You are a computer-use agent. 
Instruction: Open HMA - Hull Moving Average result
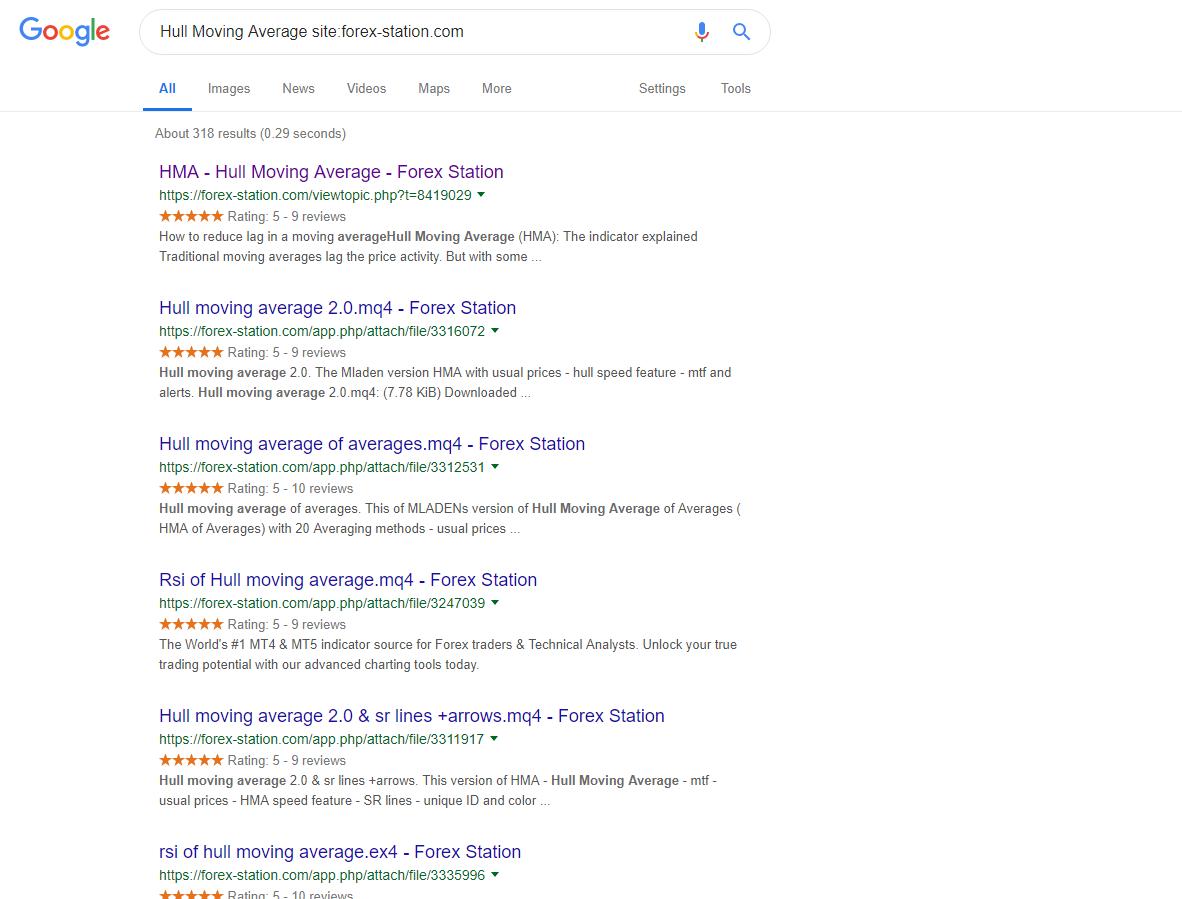331,172
